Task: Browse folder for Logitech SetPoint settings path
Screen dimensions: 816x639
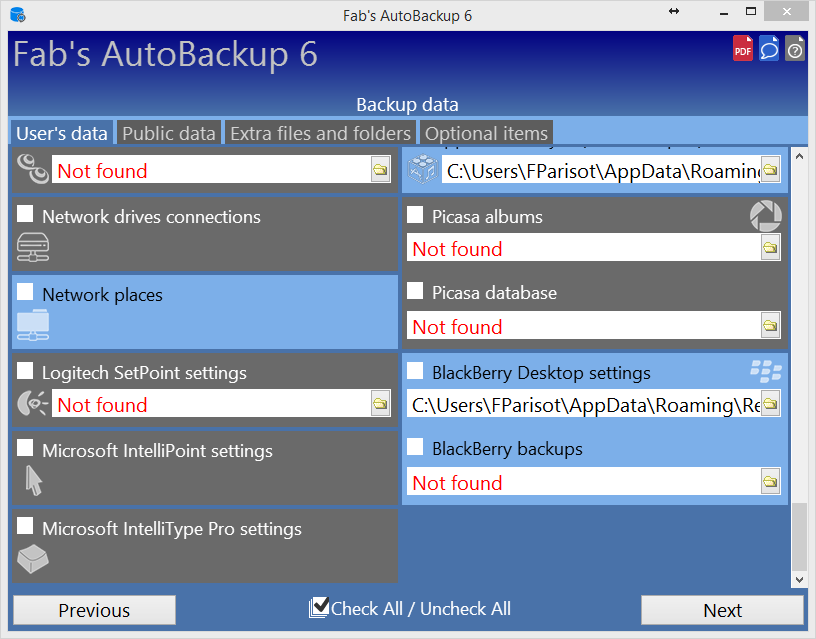Action: pos(380,404)
